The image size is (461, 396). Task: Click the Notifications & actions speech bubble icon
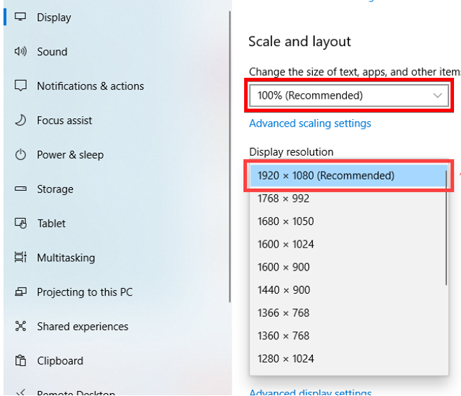pyautogui.click(x=20, y=86)
